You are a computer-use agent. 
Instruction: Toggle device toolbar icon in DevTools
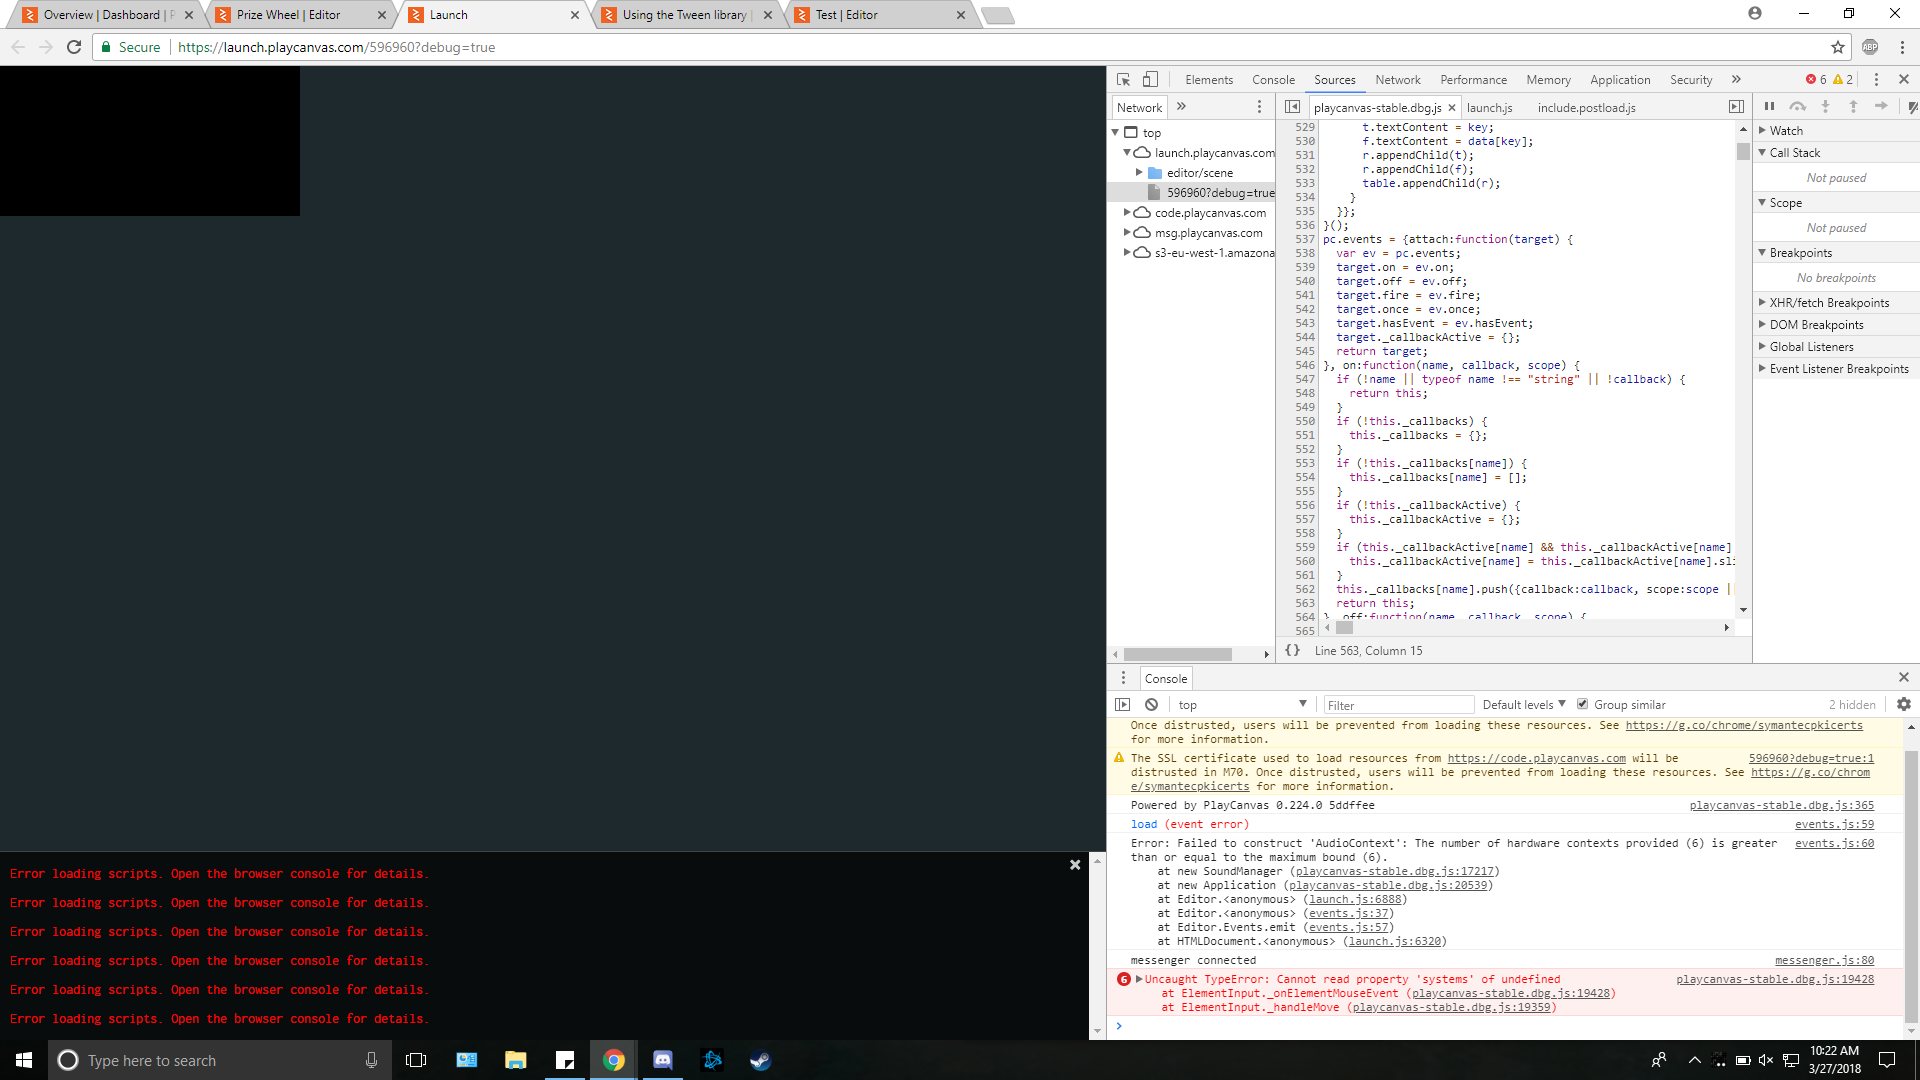pos(1150,80)
